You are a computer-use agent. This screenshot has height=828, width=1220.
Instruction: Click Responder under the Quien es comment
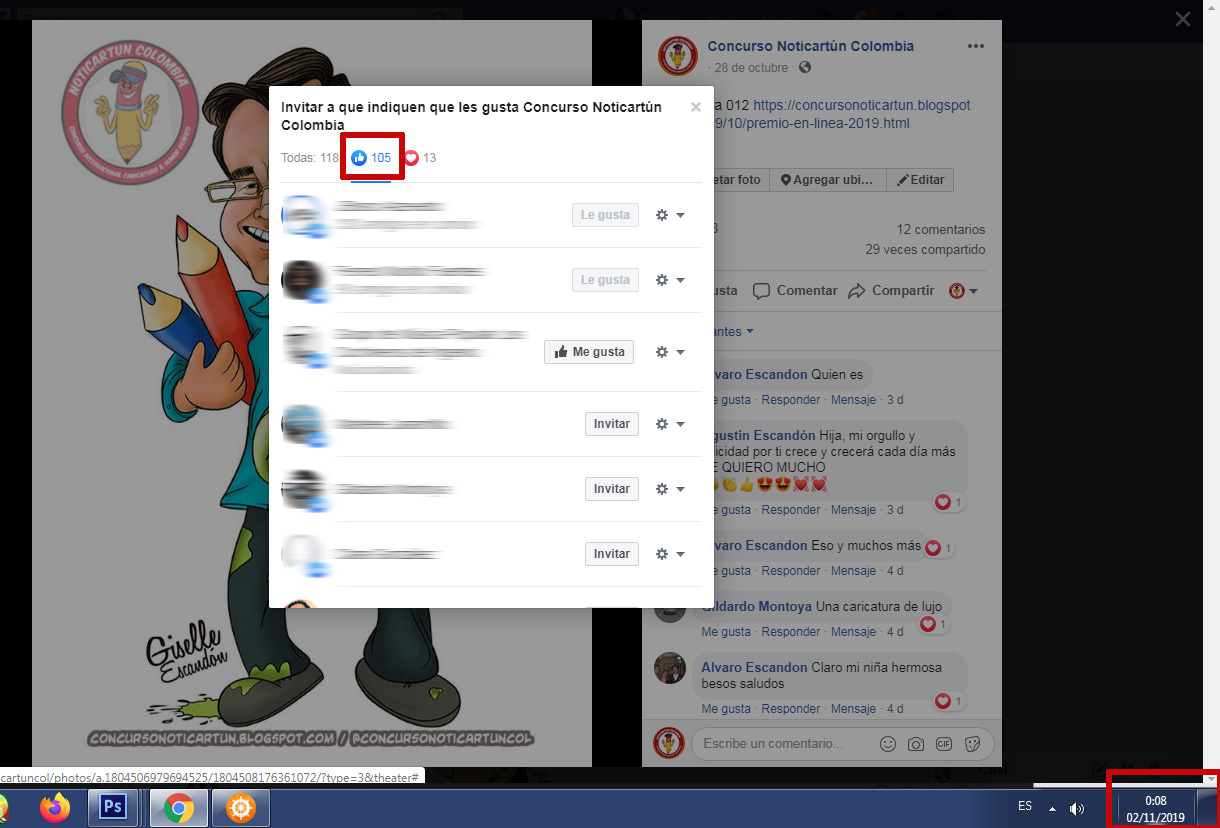click(791, 400)
